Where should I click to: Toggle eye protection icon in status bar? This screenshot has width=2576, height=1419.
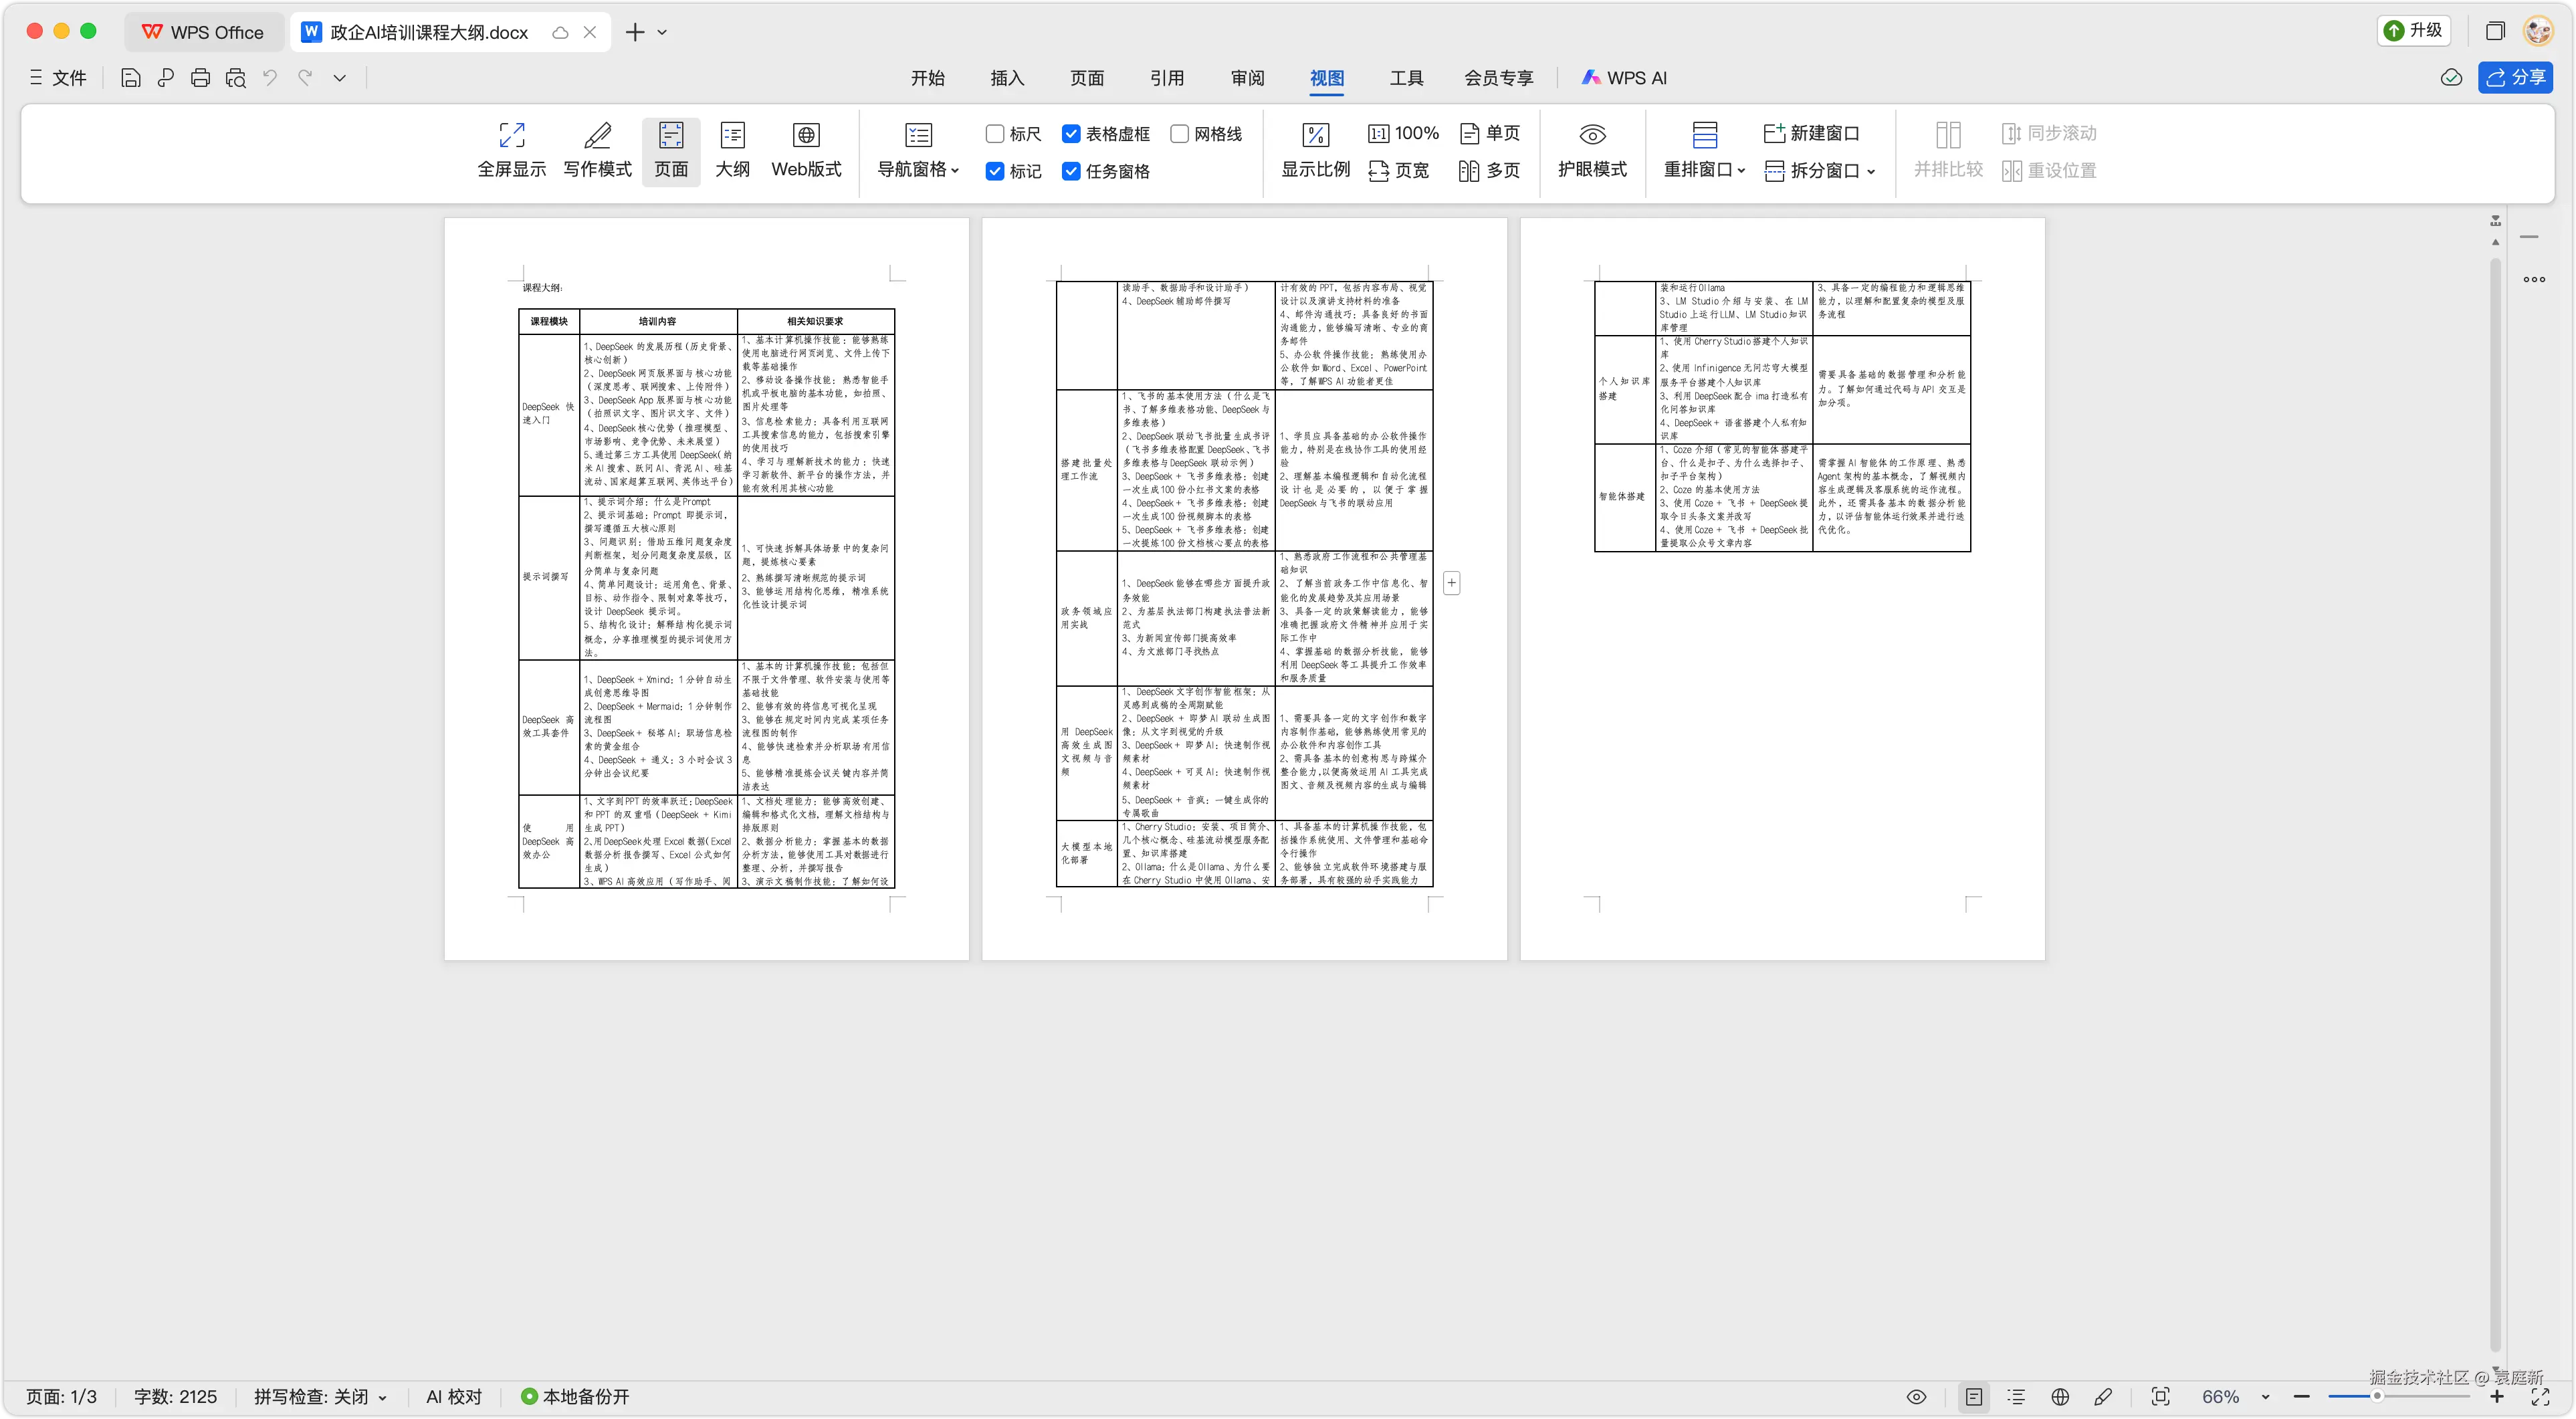click(1916, 1396)
